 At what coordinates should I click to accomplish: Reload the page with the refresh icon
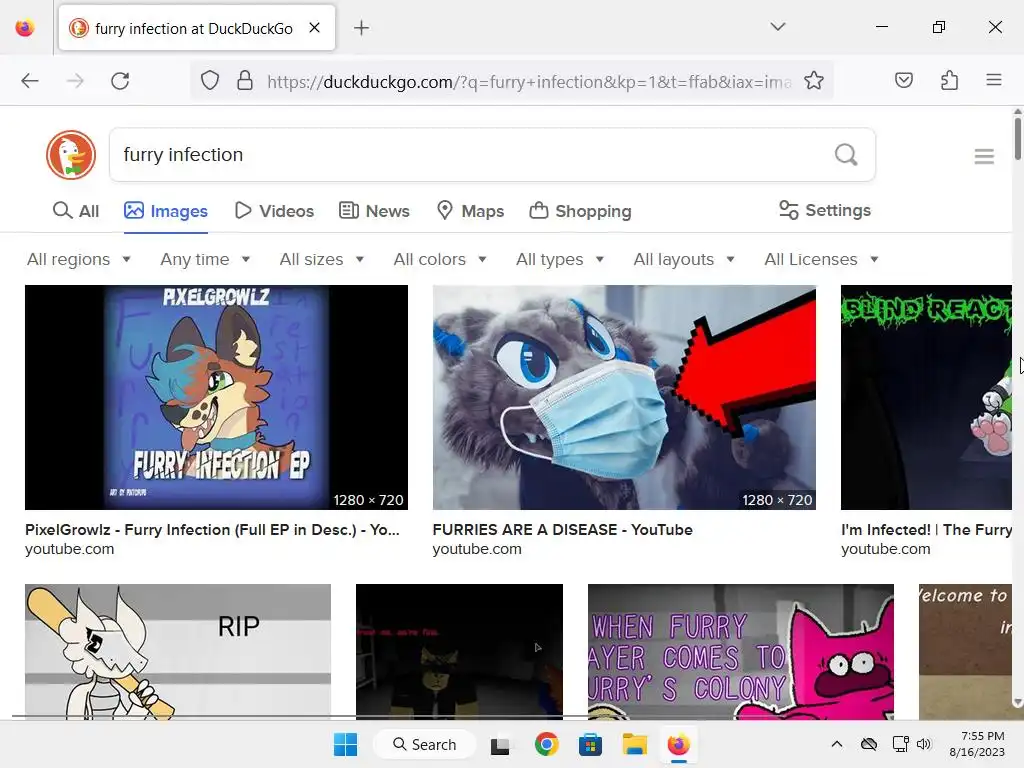[120, 81]
